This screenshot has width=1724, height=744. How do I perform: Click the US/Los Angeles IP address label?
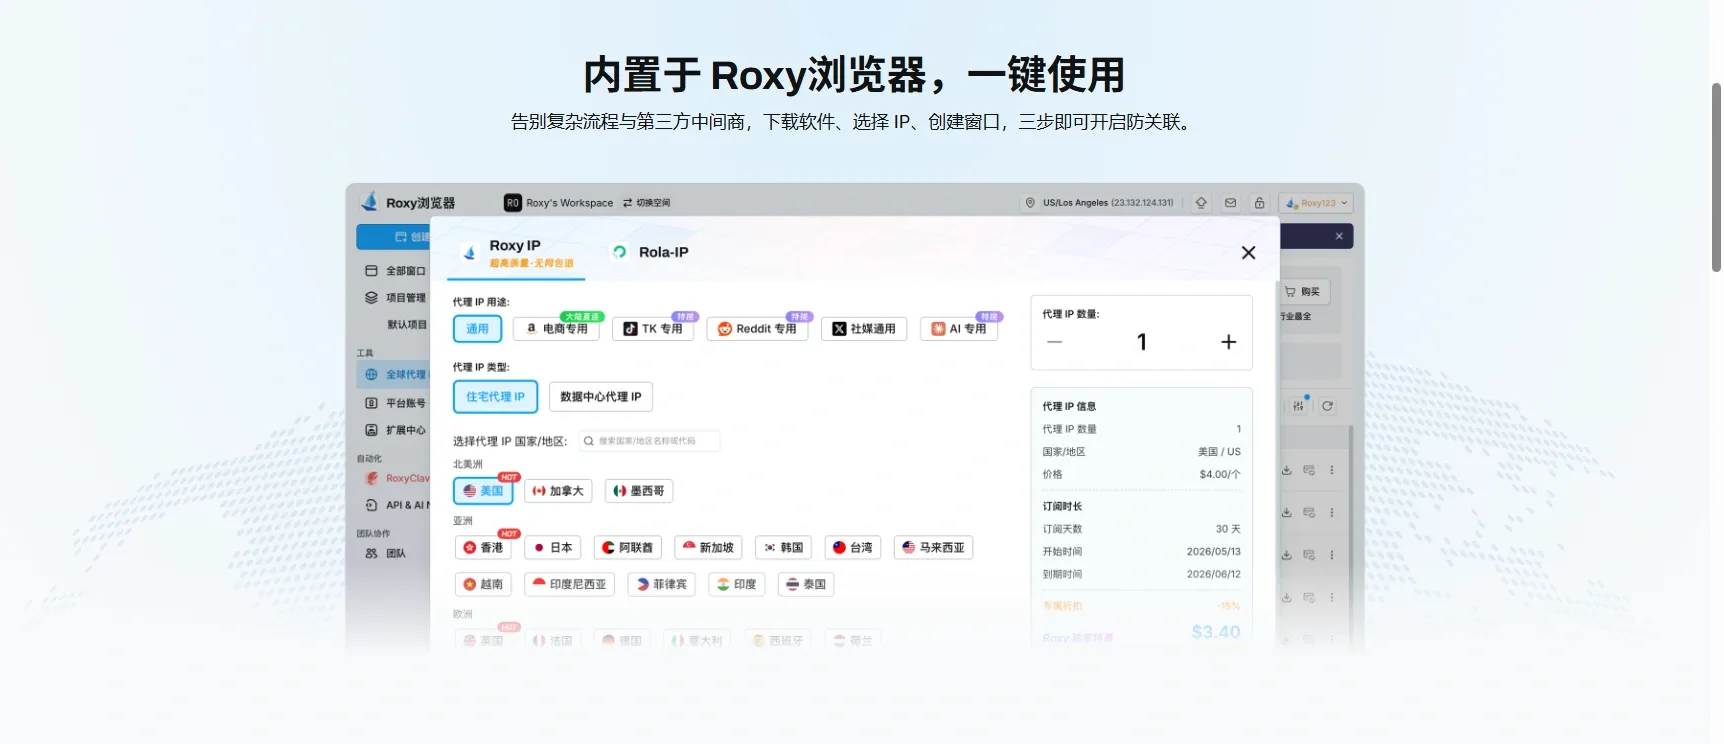point(1108,203)
